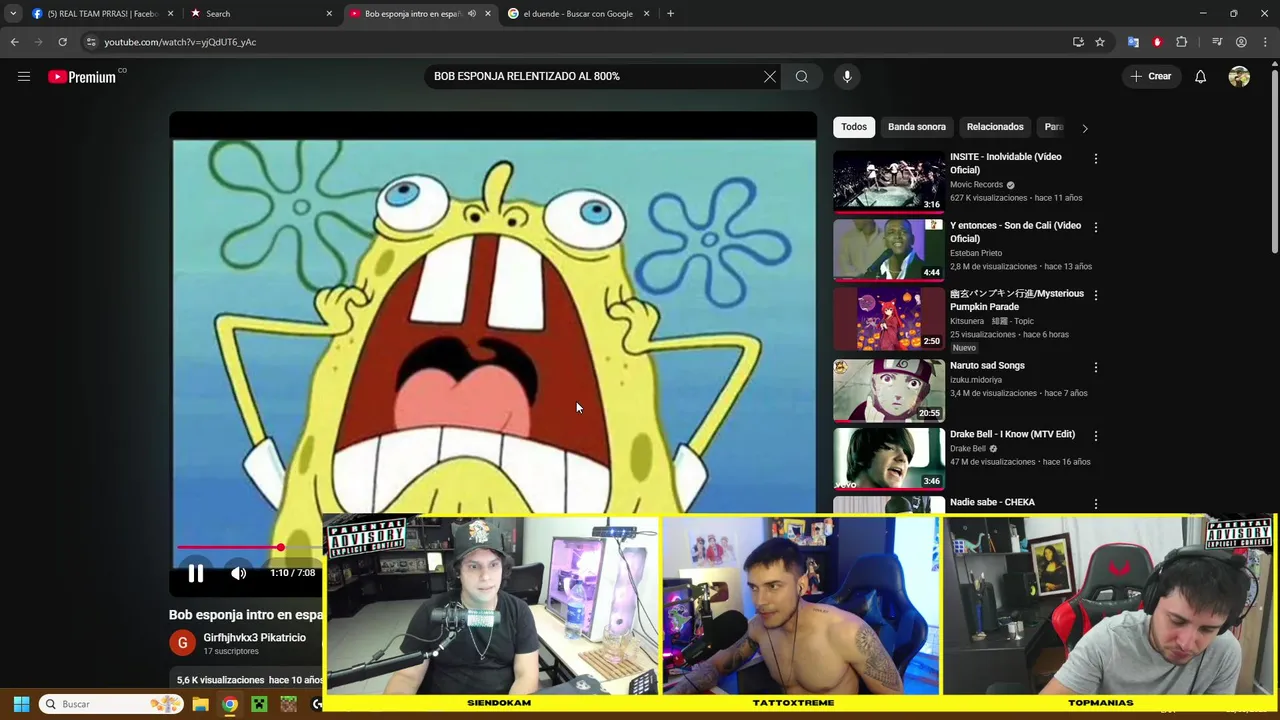Open options menu for Nadie sabe CHEKA
Screen dimensions: 1280x720
coord(1096,504)
